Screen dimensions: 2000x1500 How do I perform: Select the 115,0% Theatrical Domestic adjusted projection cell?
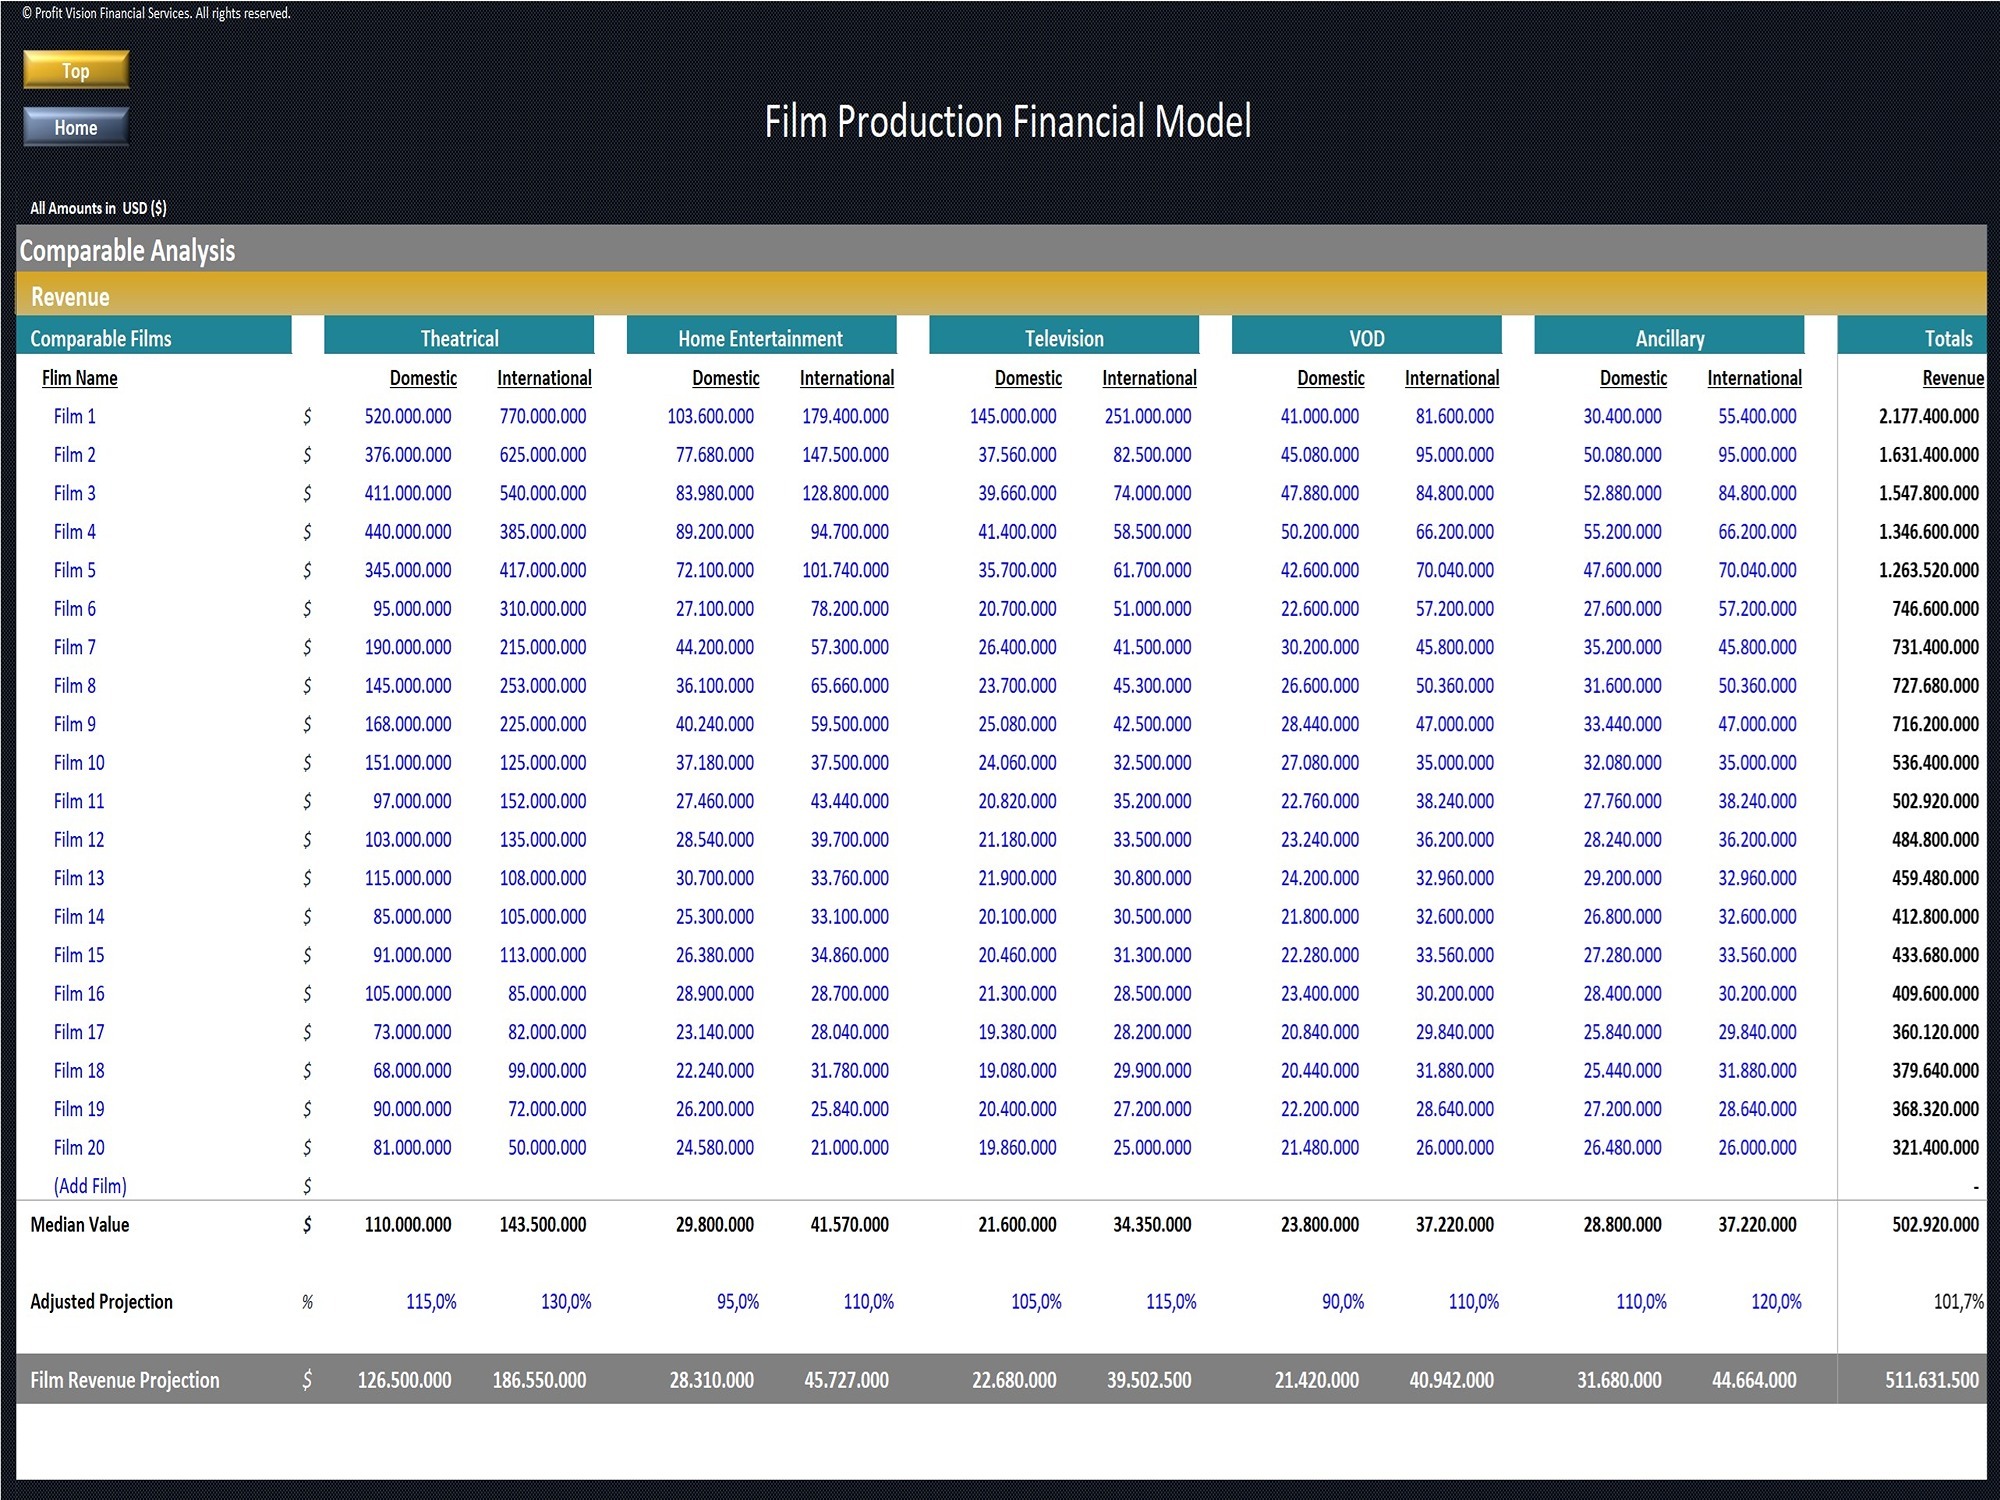[x=430, y=1301]
